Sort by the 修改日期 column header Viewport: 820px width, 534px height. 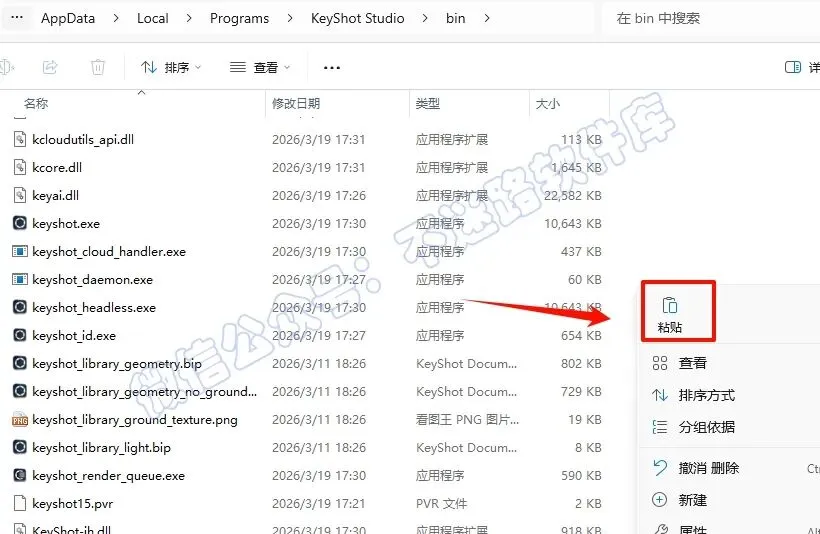click(296, 104)
